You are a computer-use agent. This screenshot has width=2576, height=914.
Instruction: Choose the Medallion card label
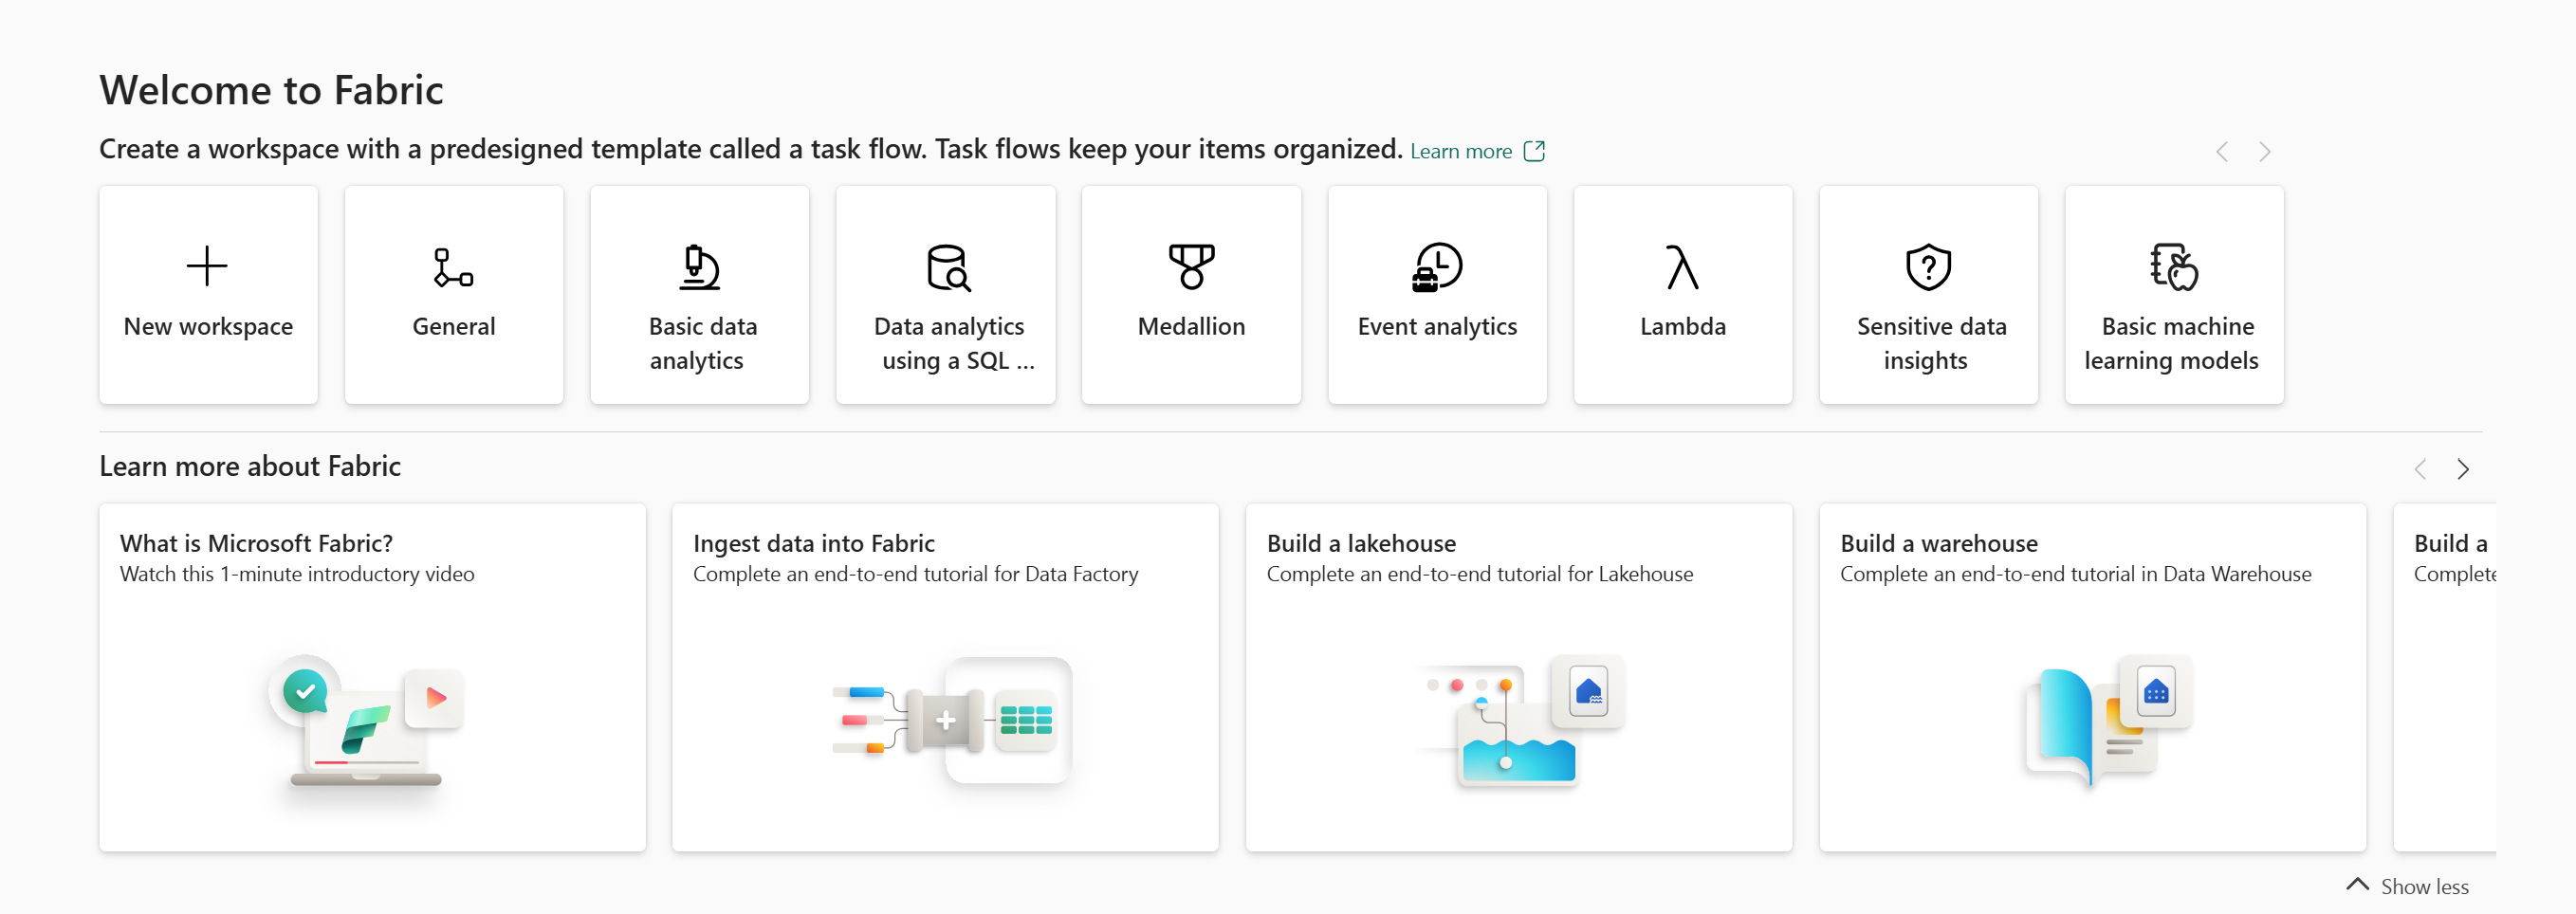tap(1191, 326)
